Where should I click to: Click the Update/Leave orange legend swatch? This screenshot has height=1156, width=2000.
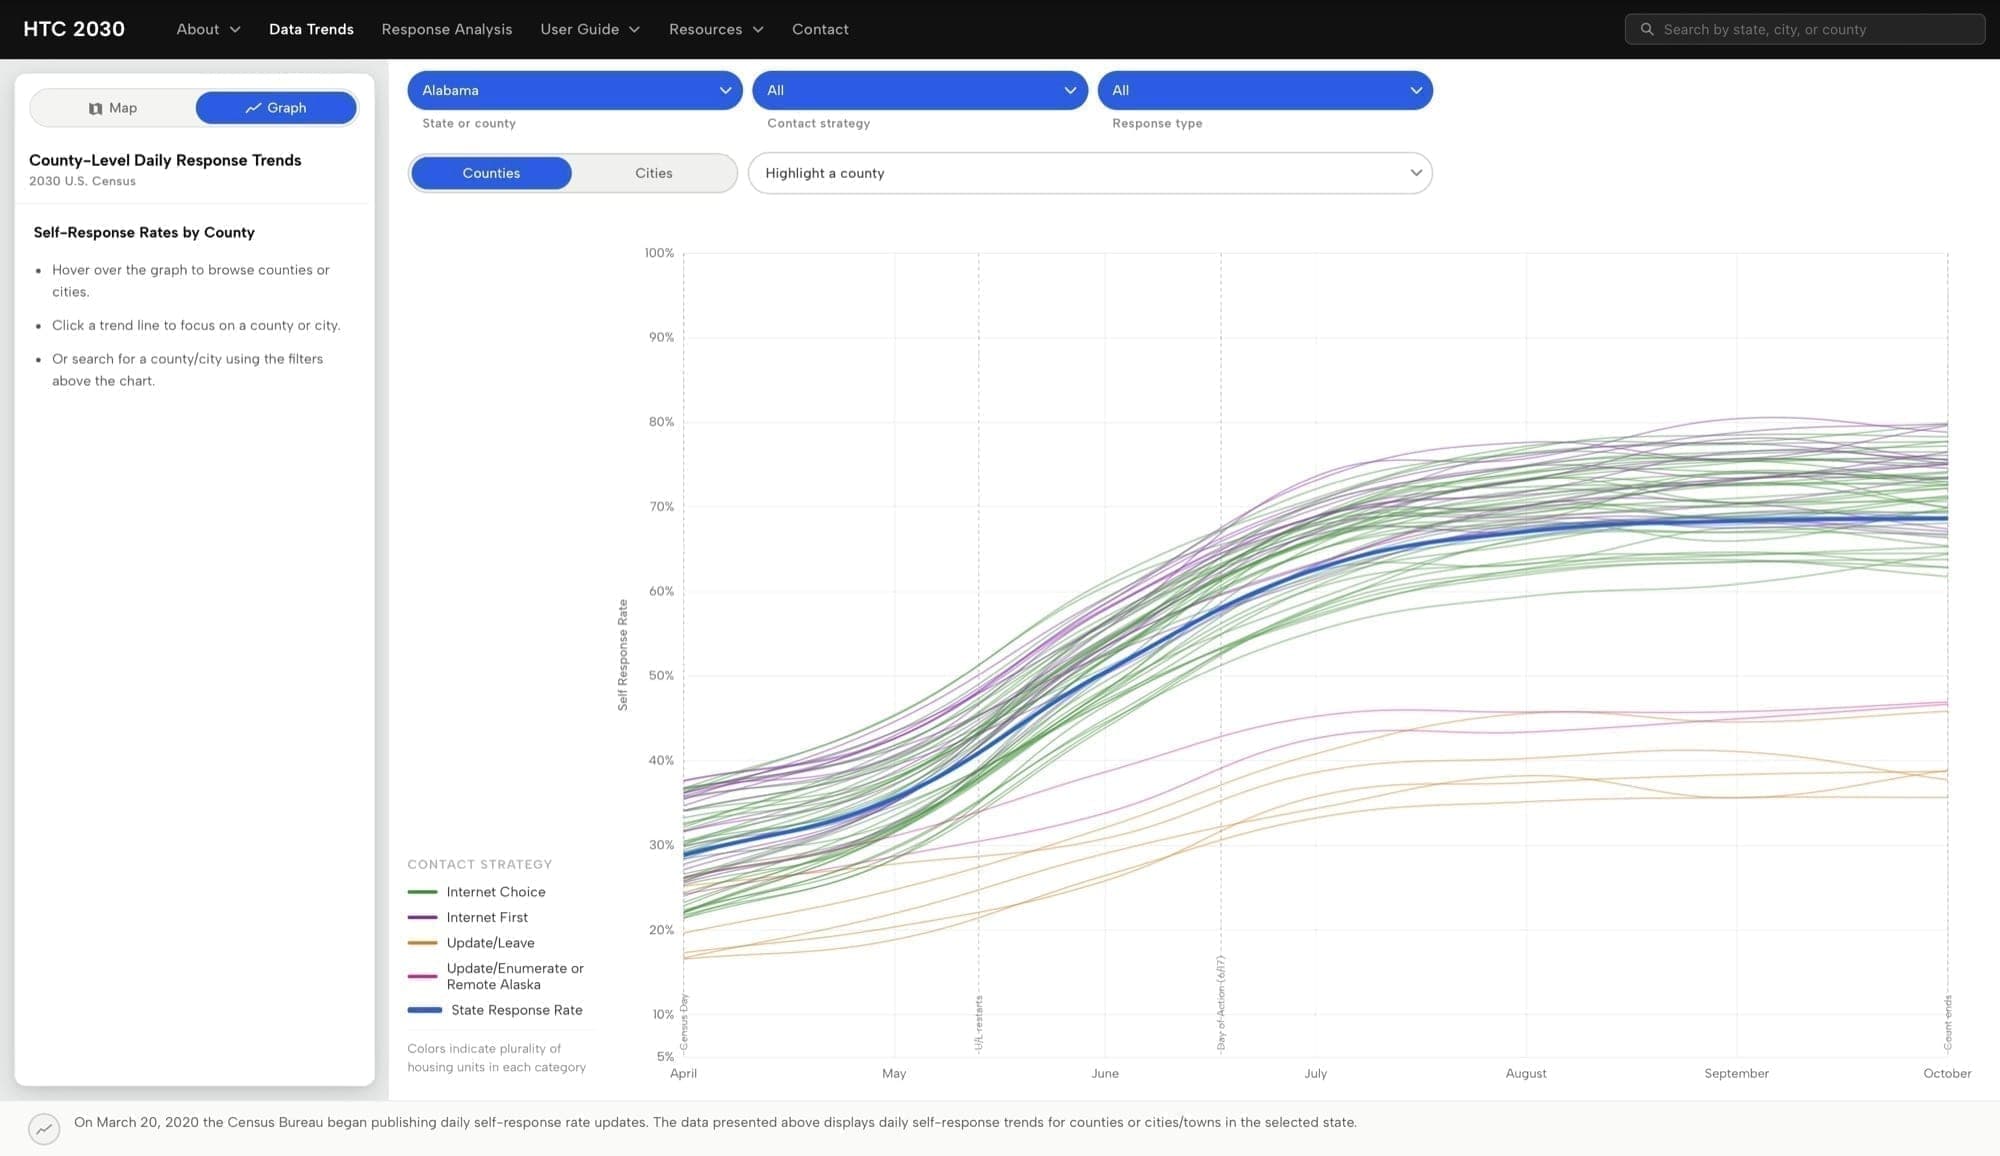422,943
